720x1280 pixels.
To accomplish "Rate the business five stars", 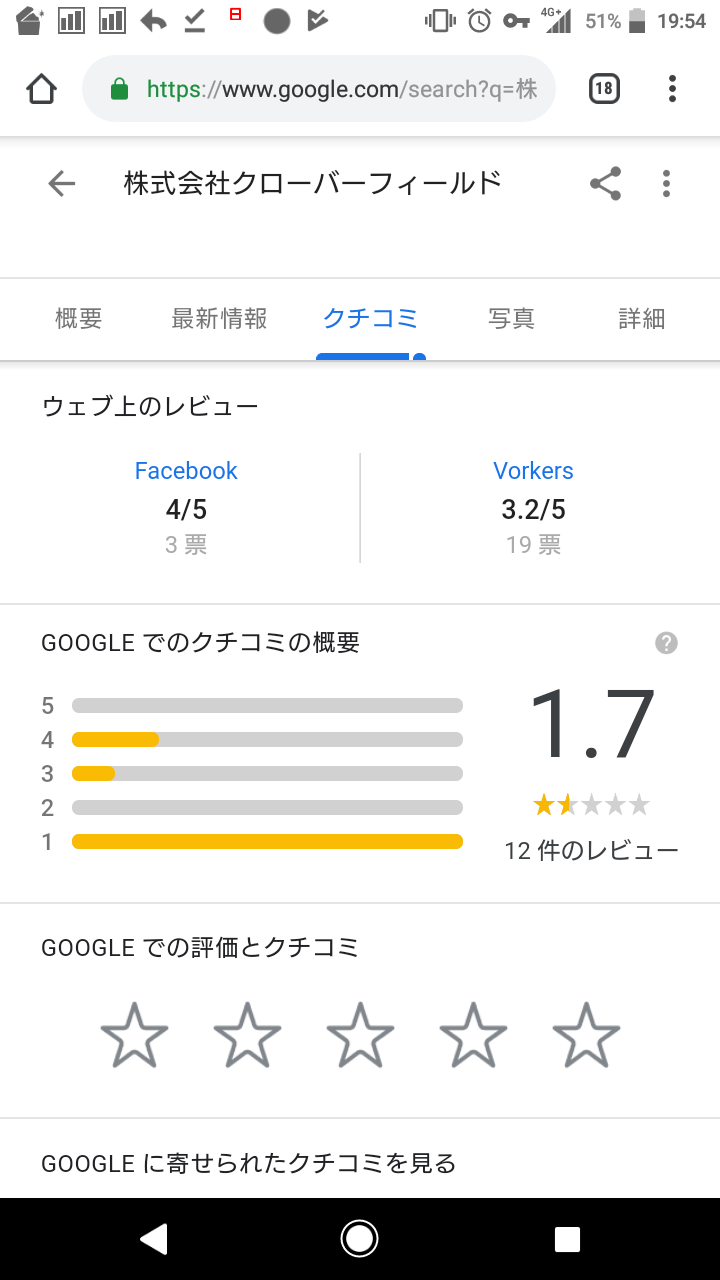I will pos(586,1036).
